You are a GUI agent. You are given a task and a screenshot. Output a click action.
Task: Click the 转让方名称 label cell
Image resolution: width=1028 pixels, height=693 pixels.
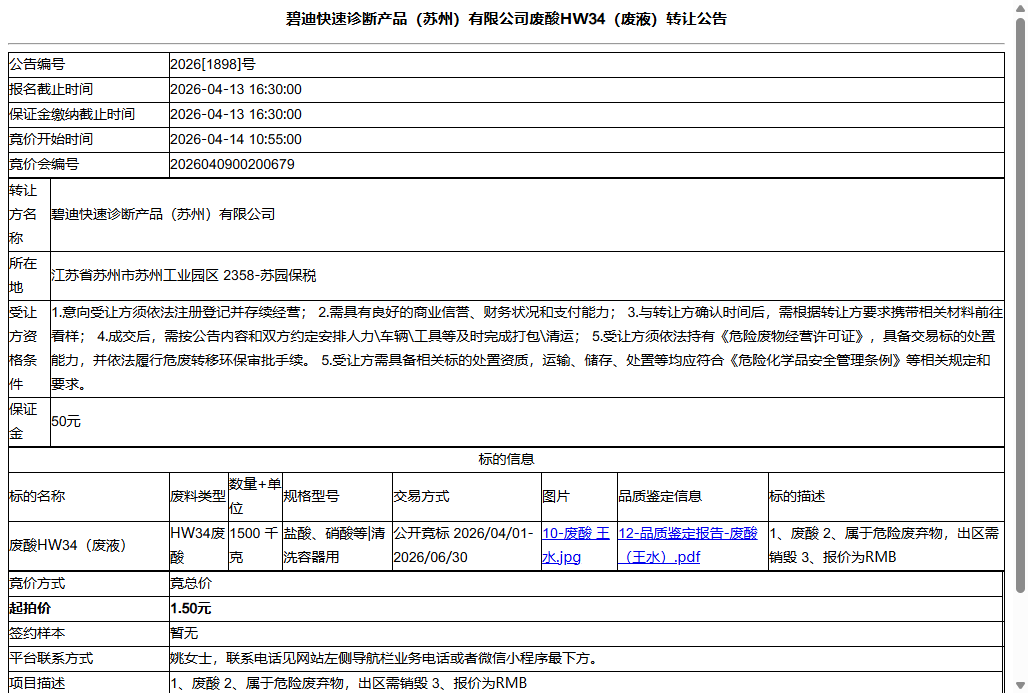coord(29,214)
